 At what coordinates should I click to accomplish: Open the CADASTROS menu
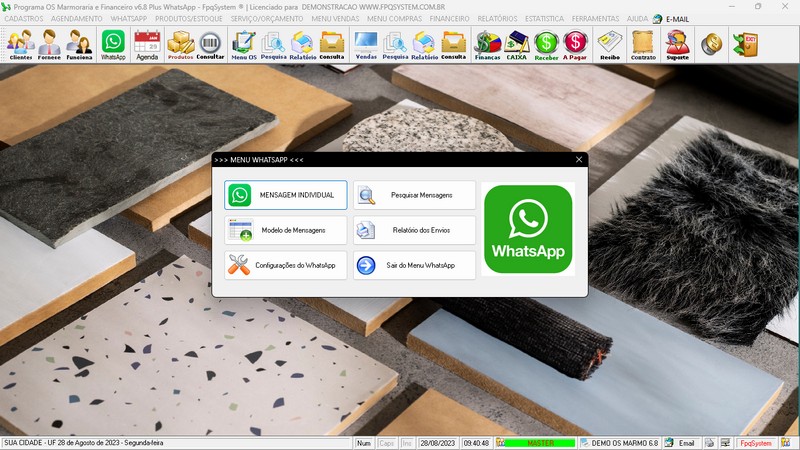pos(23,19)
